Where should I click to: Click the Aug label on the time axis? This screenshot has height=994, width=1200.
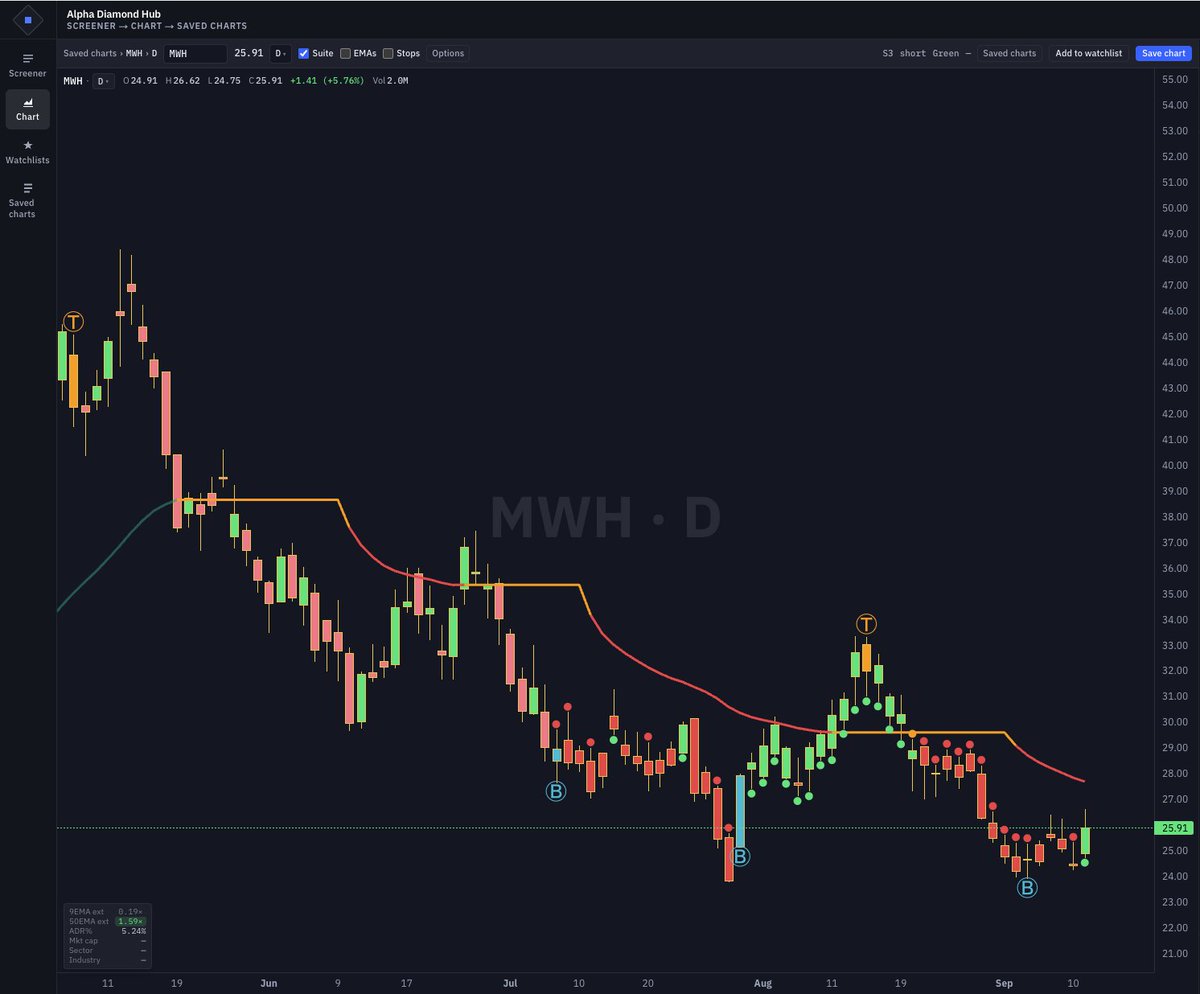[763, 983]
